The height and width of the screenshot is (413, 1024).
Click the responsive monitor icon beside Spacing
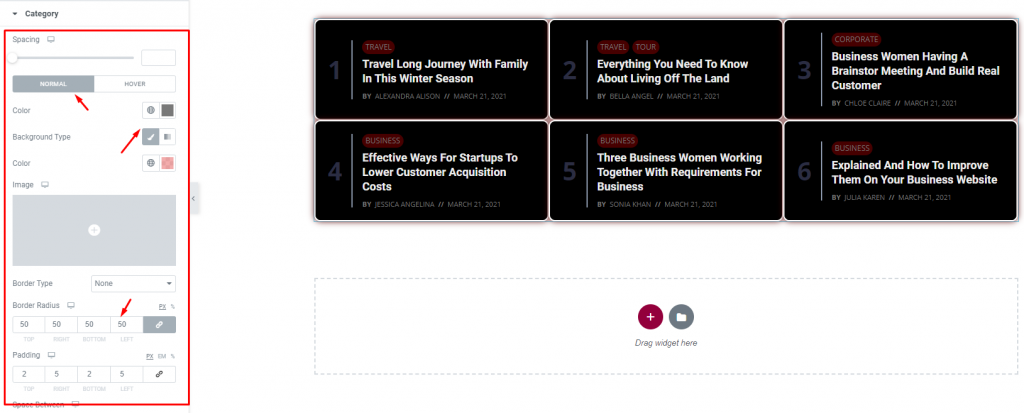(51, 39)
